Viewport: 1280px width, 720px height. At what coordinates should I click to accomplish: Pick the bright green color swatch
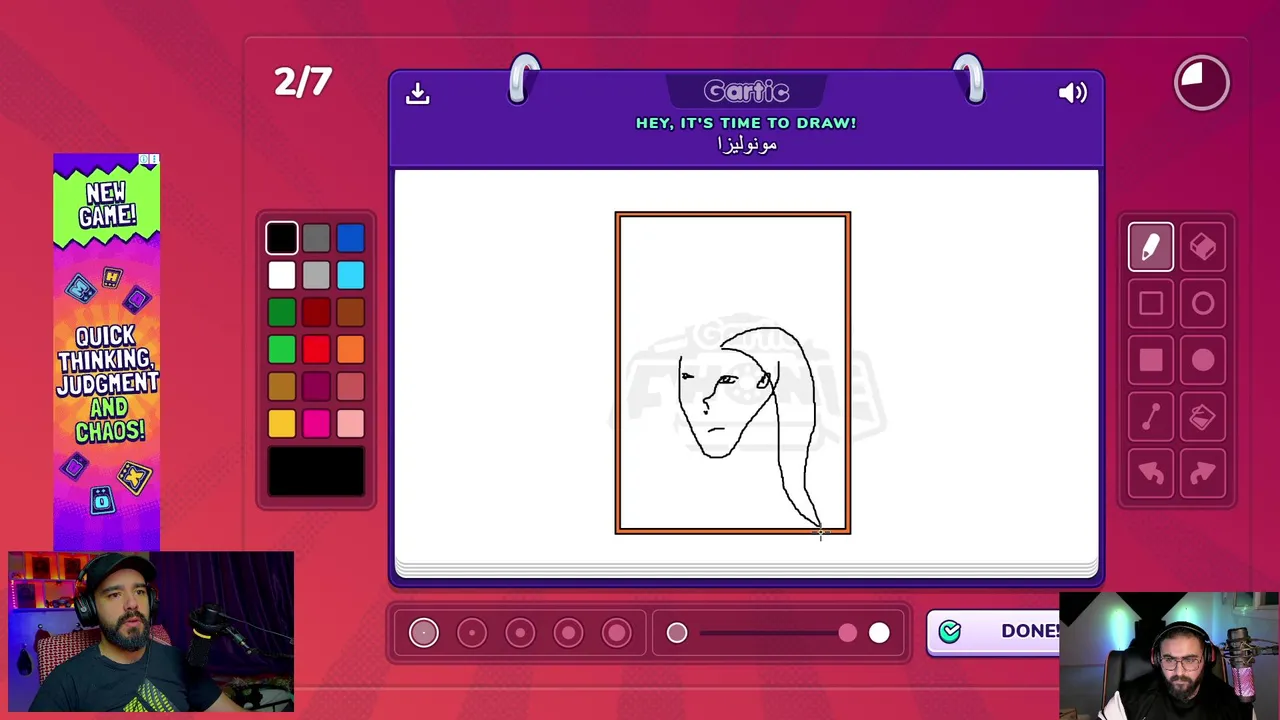pyautogui.click(x=282, y=349)
